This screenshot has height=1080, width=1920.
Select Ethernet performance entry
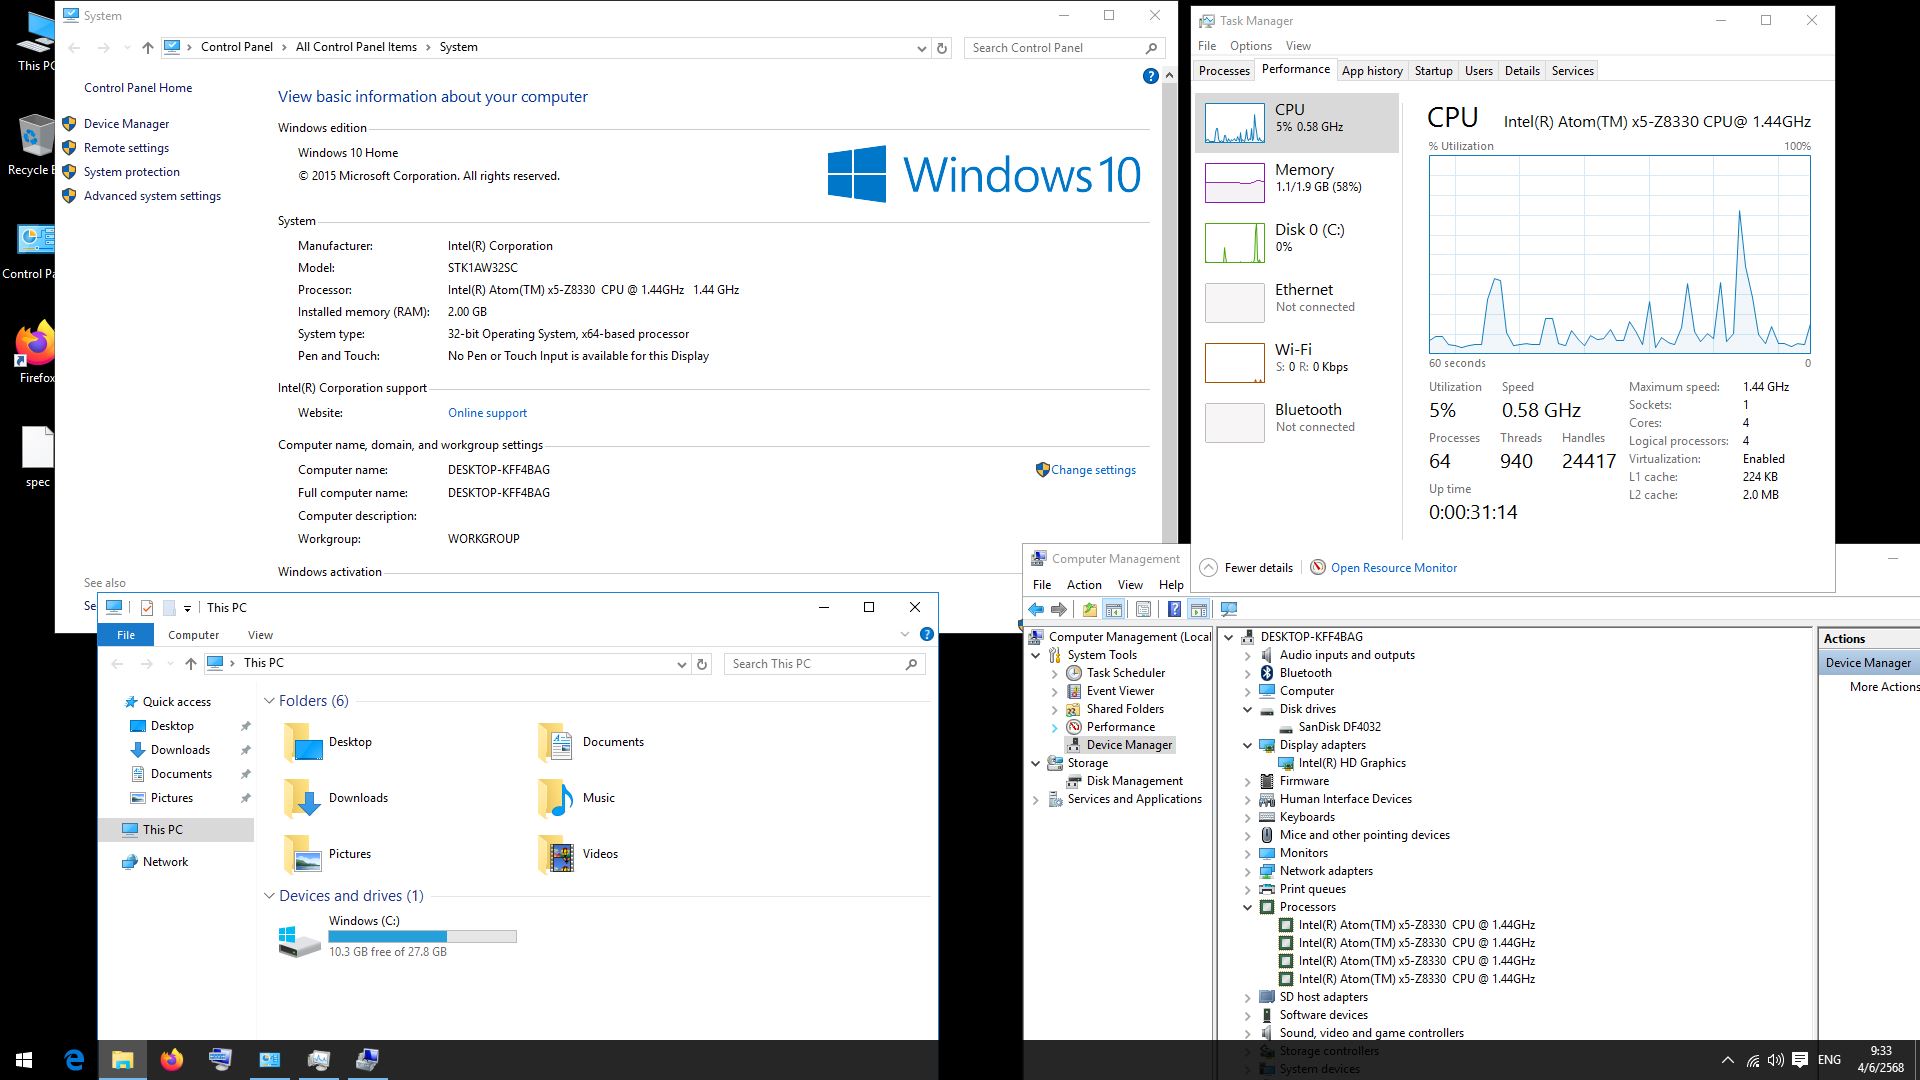click(1296, 303)
